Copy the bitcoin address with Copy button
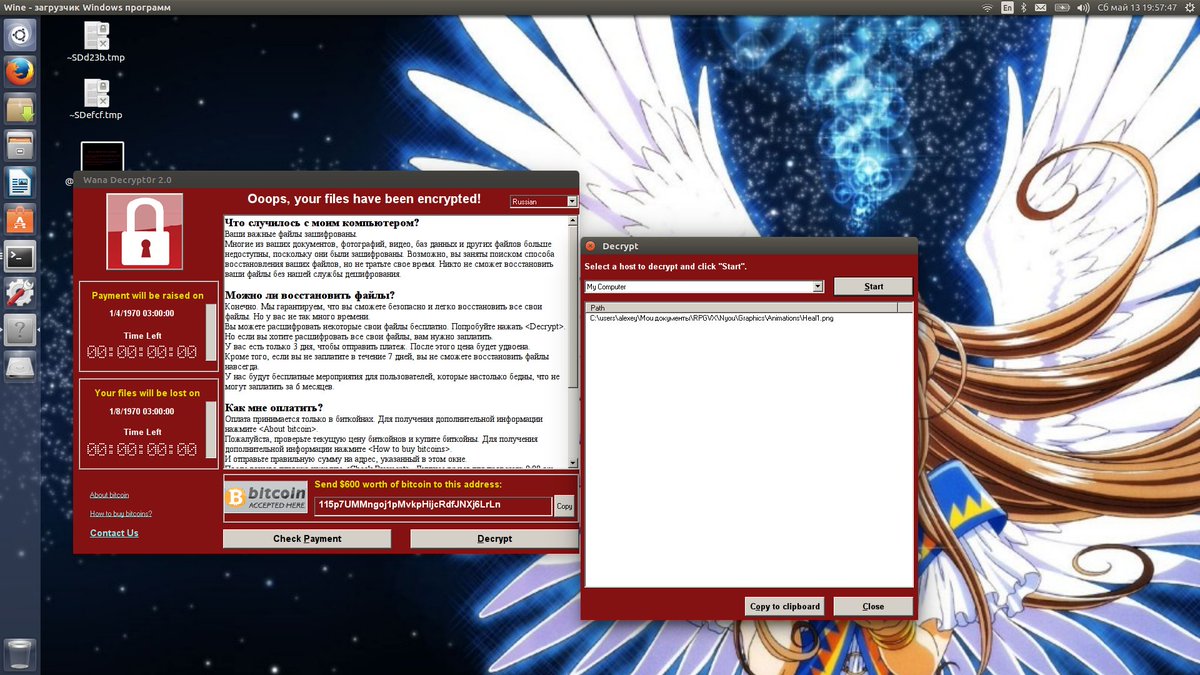1200x675 pixels. [564, 506]
